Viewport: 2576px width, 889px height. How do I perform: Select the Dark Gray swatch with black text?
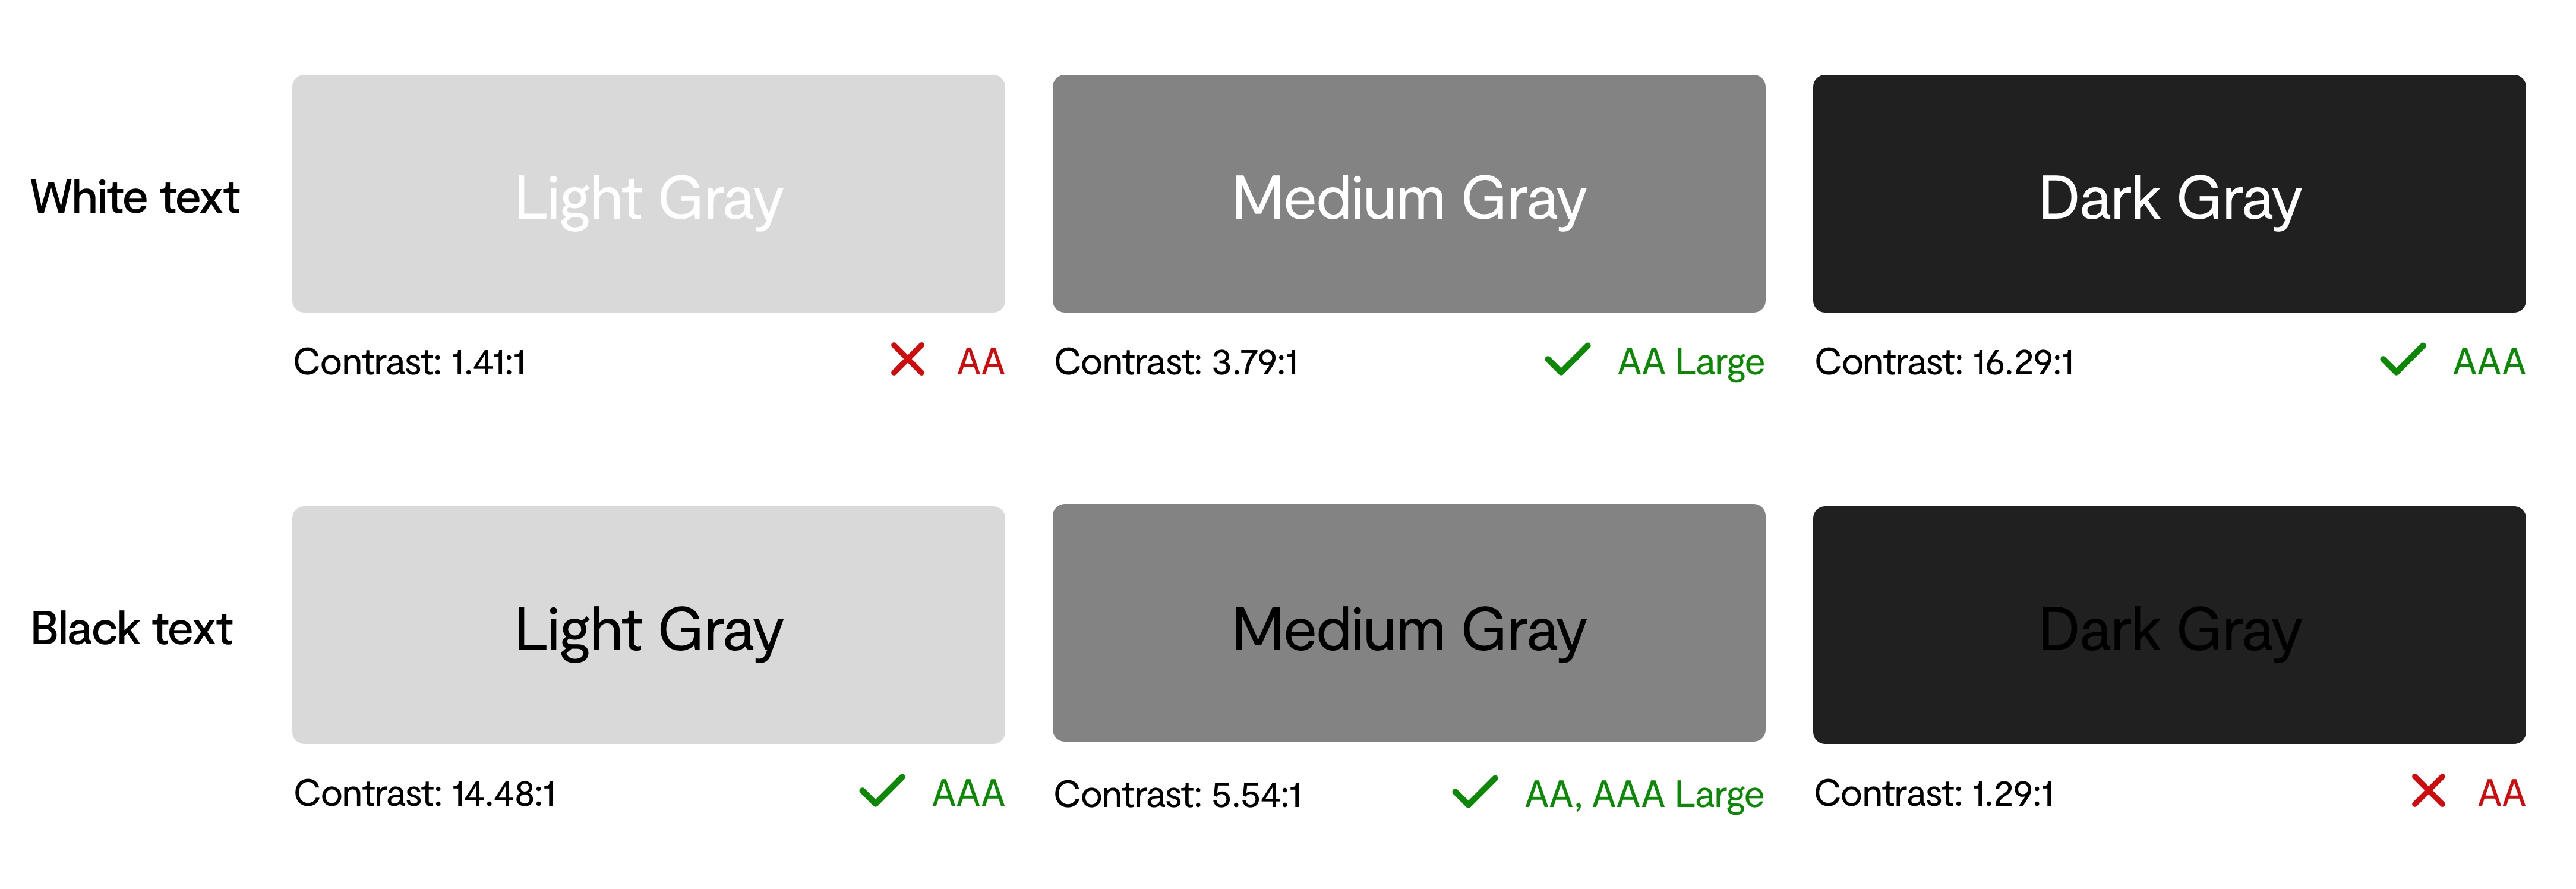pos(2169,625)
